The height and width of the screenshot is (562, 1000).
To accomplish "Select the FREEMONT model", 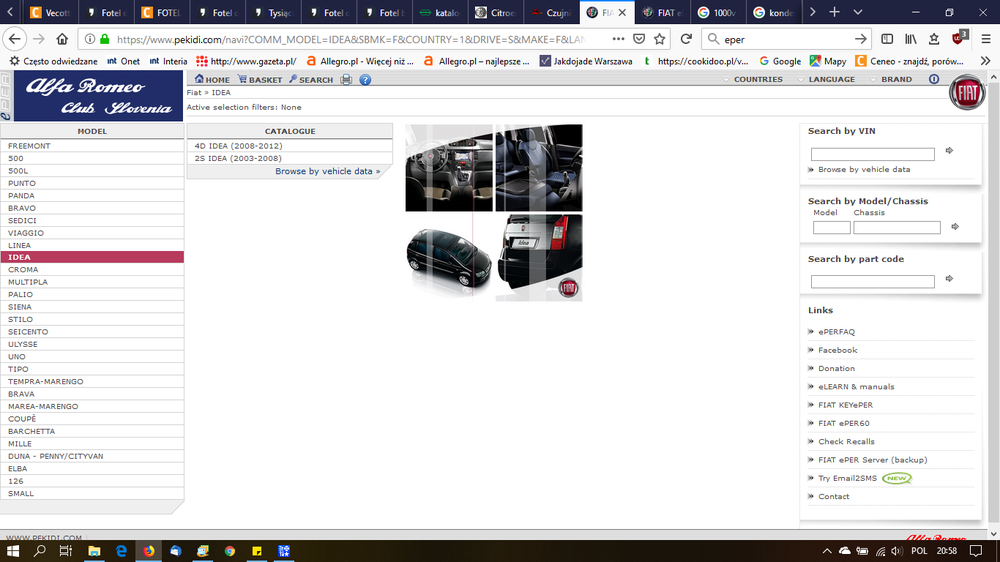I will (x=92, y=146).
